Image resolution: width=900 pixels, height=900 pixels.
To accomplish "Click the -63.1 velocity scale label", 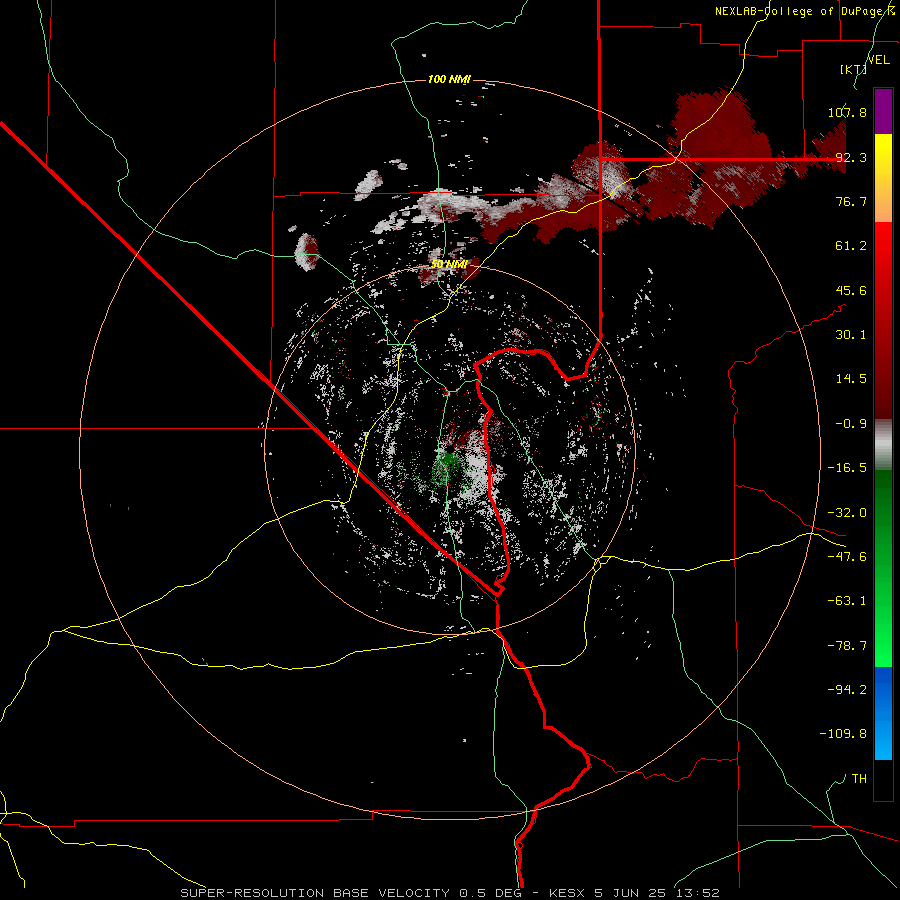I will tap(847, 601).
